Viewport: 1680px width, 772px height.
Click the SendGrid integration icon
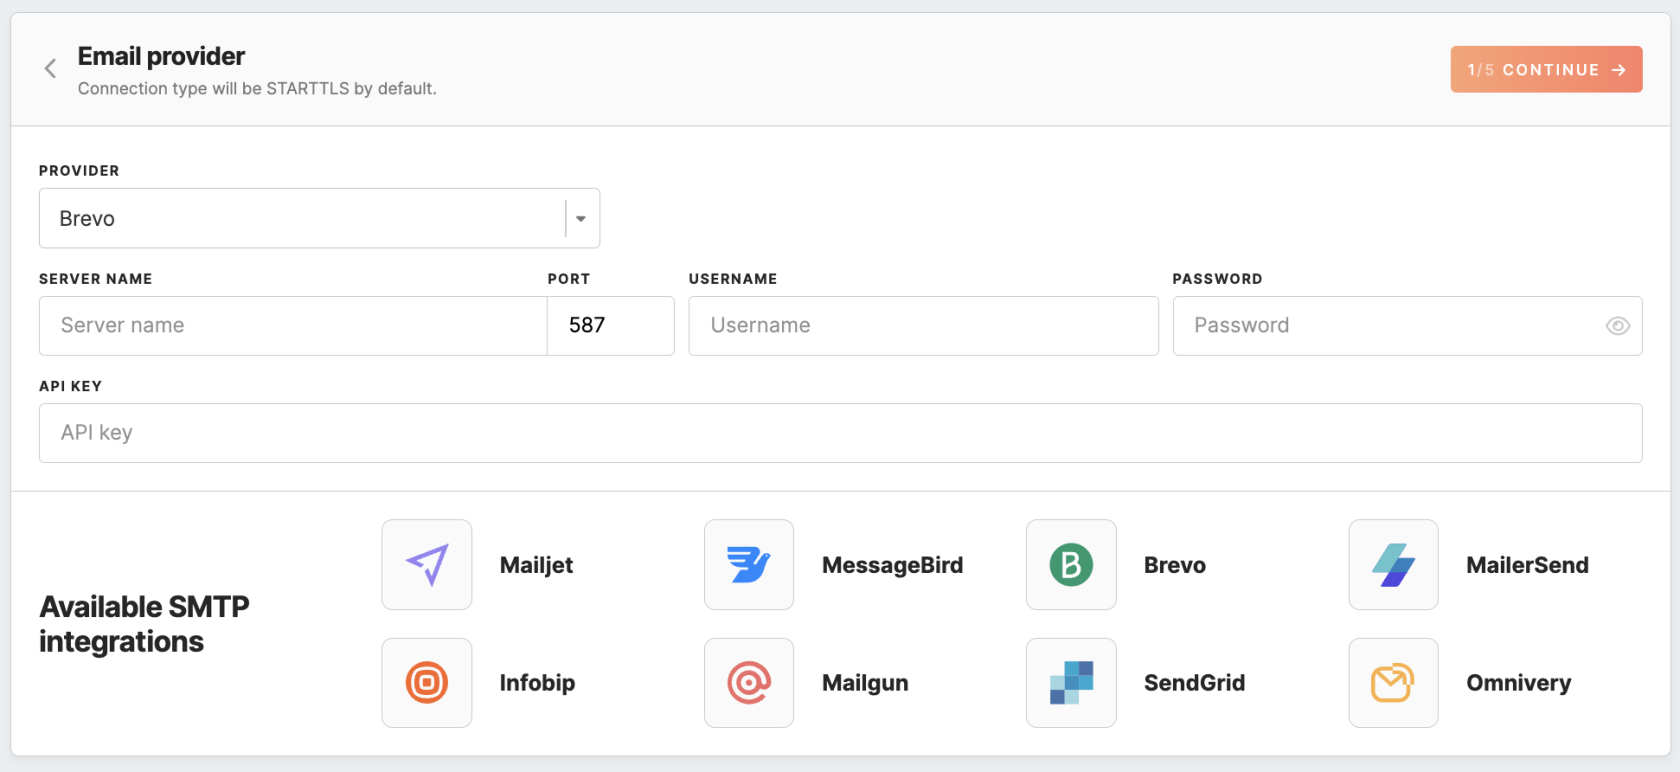coord(1071,683)
